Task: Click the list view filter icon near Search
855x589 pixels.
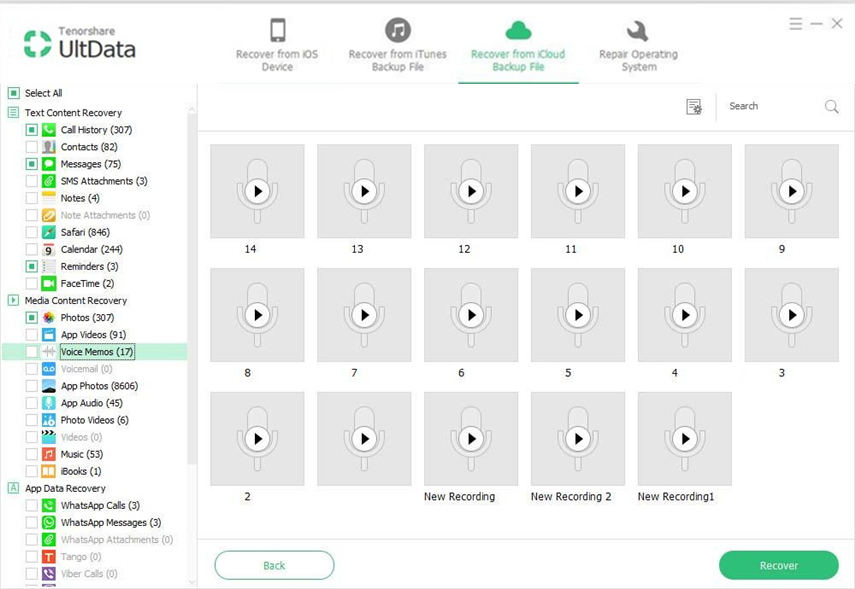Action: [x=694, y=107]
